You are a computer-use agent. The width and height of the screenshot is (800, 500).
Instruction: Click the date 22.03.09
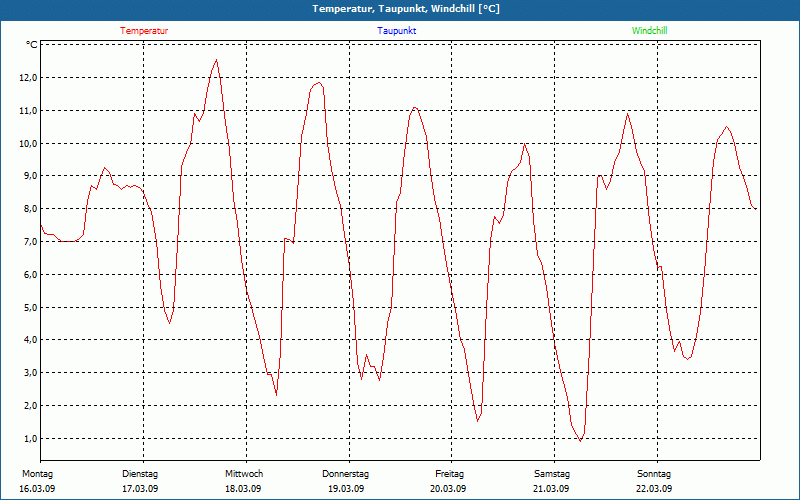(654, 489)
